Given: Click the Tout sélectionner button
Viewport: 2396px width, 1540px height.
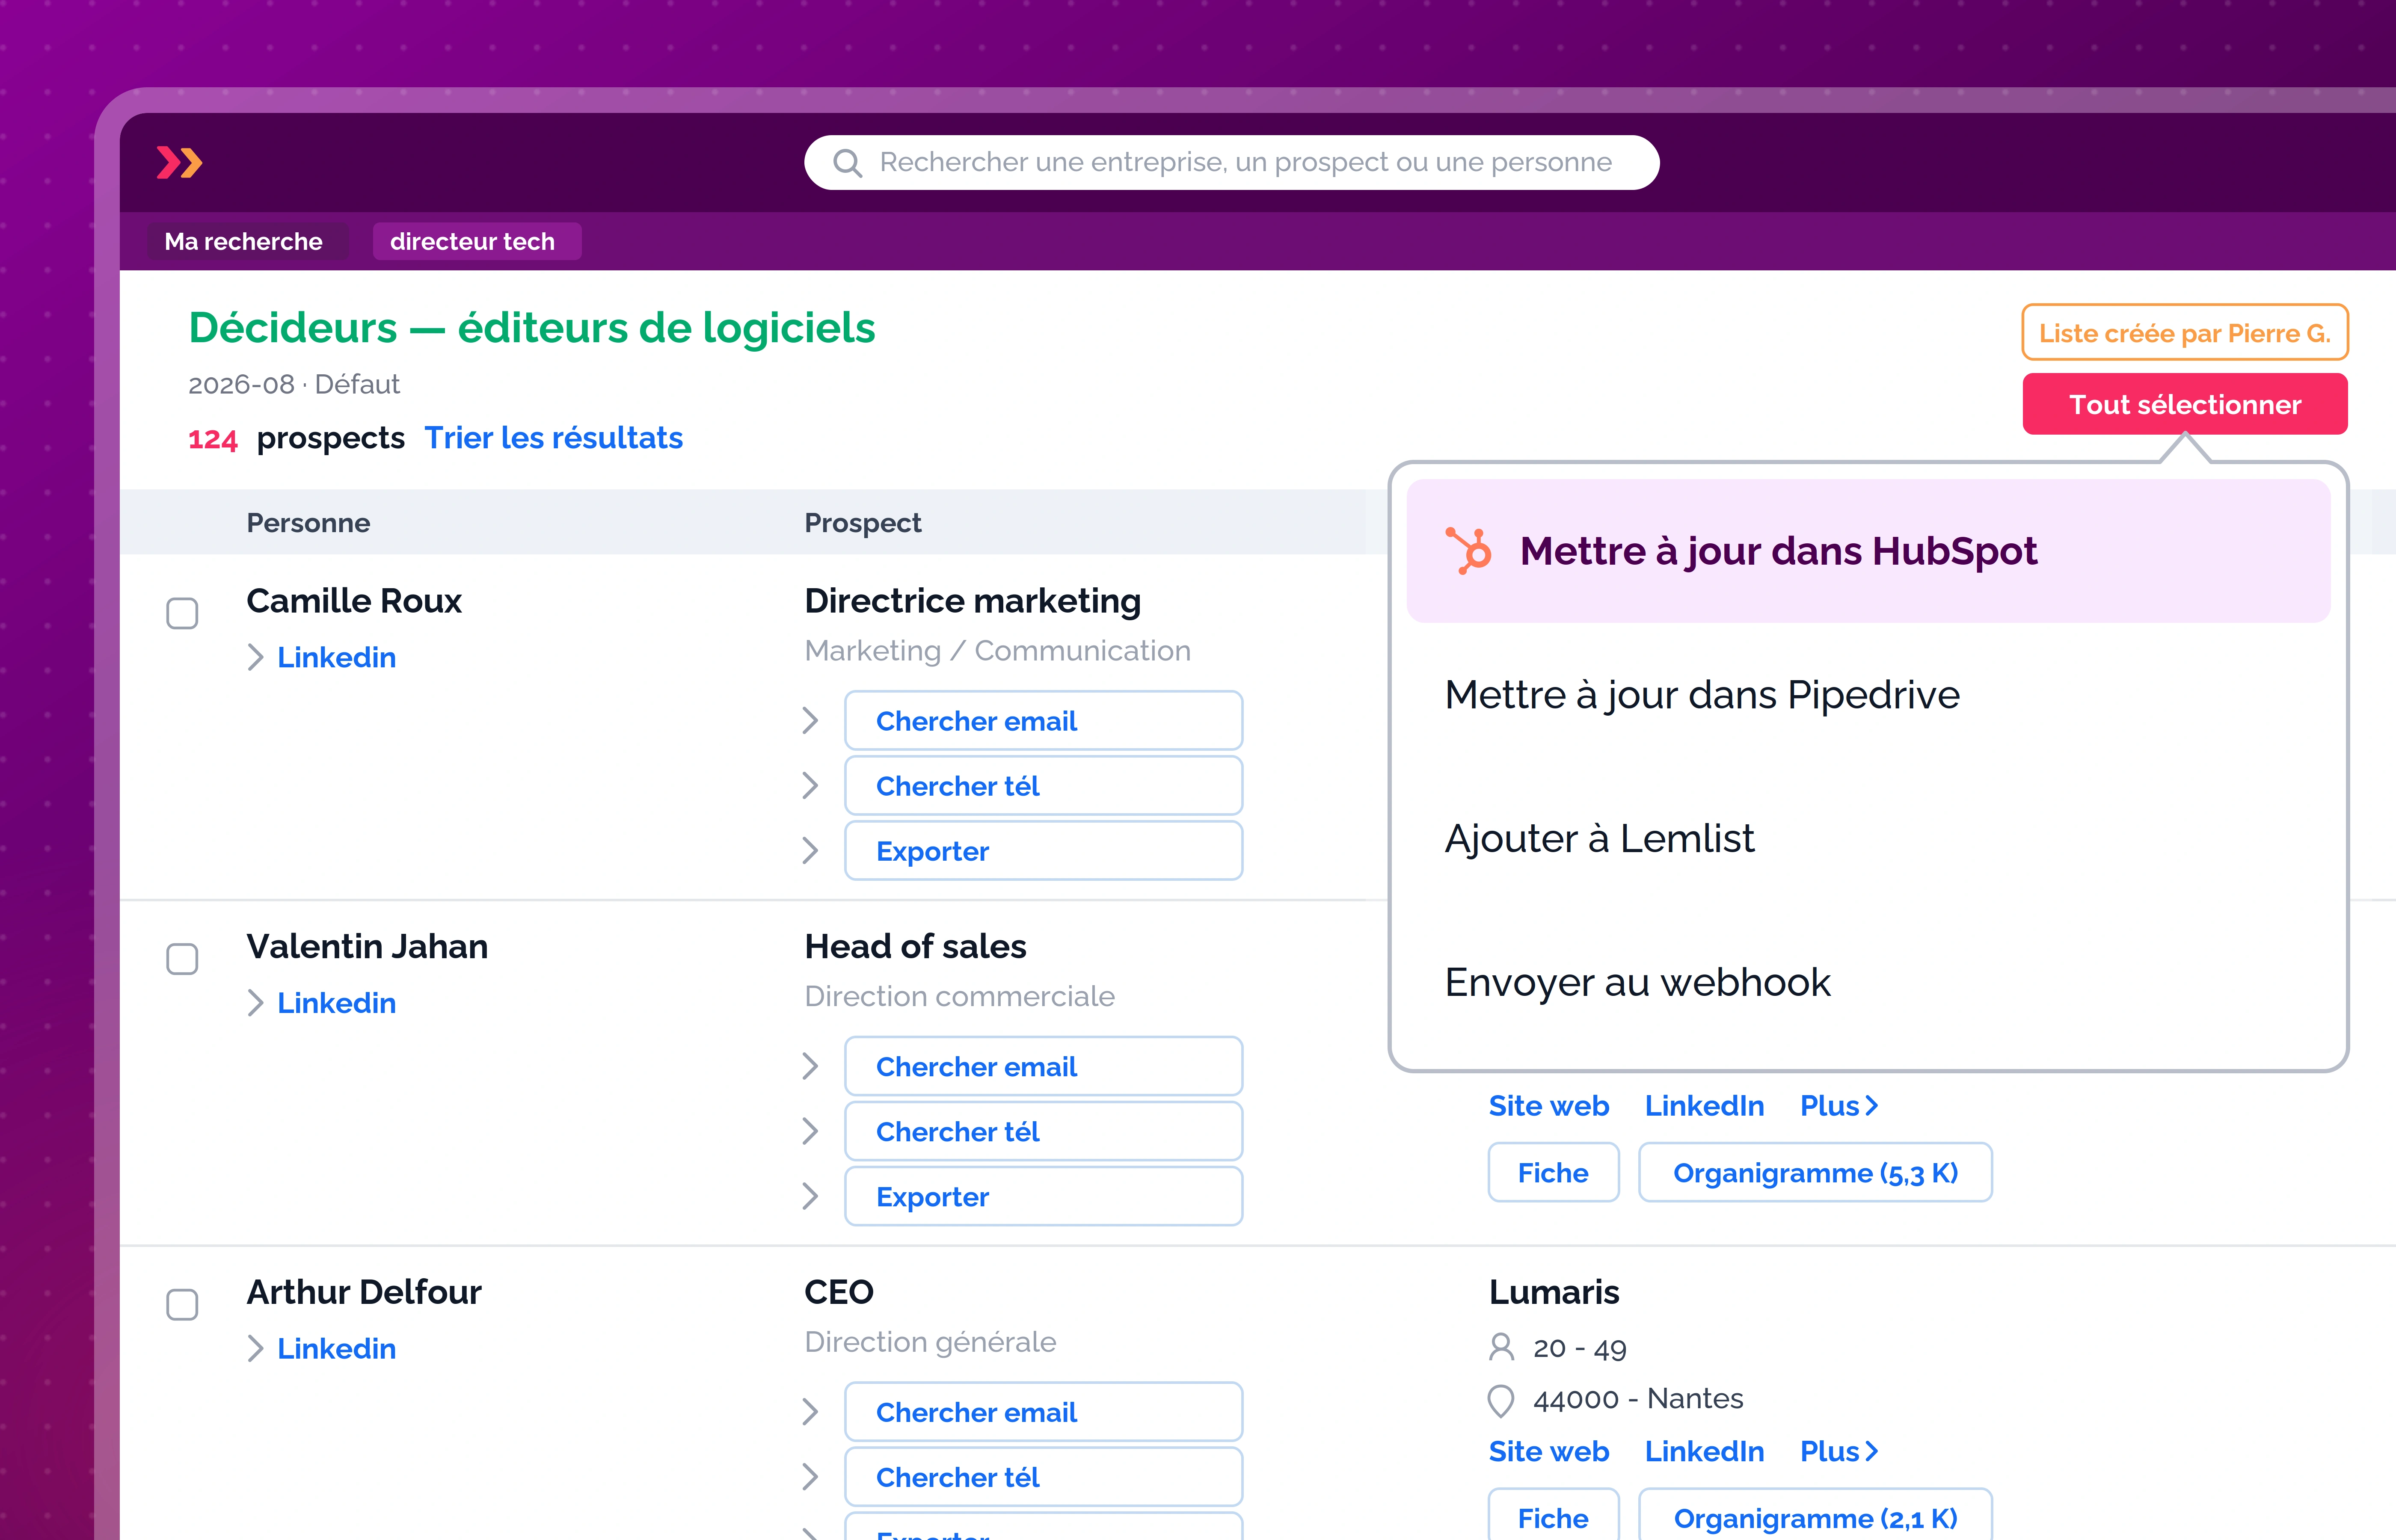Looking at the screenshot, I should click(x=2184, y=404).
